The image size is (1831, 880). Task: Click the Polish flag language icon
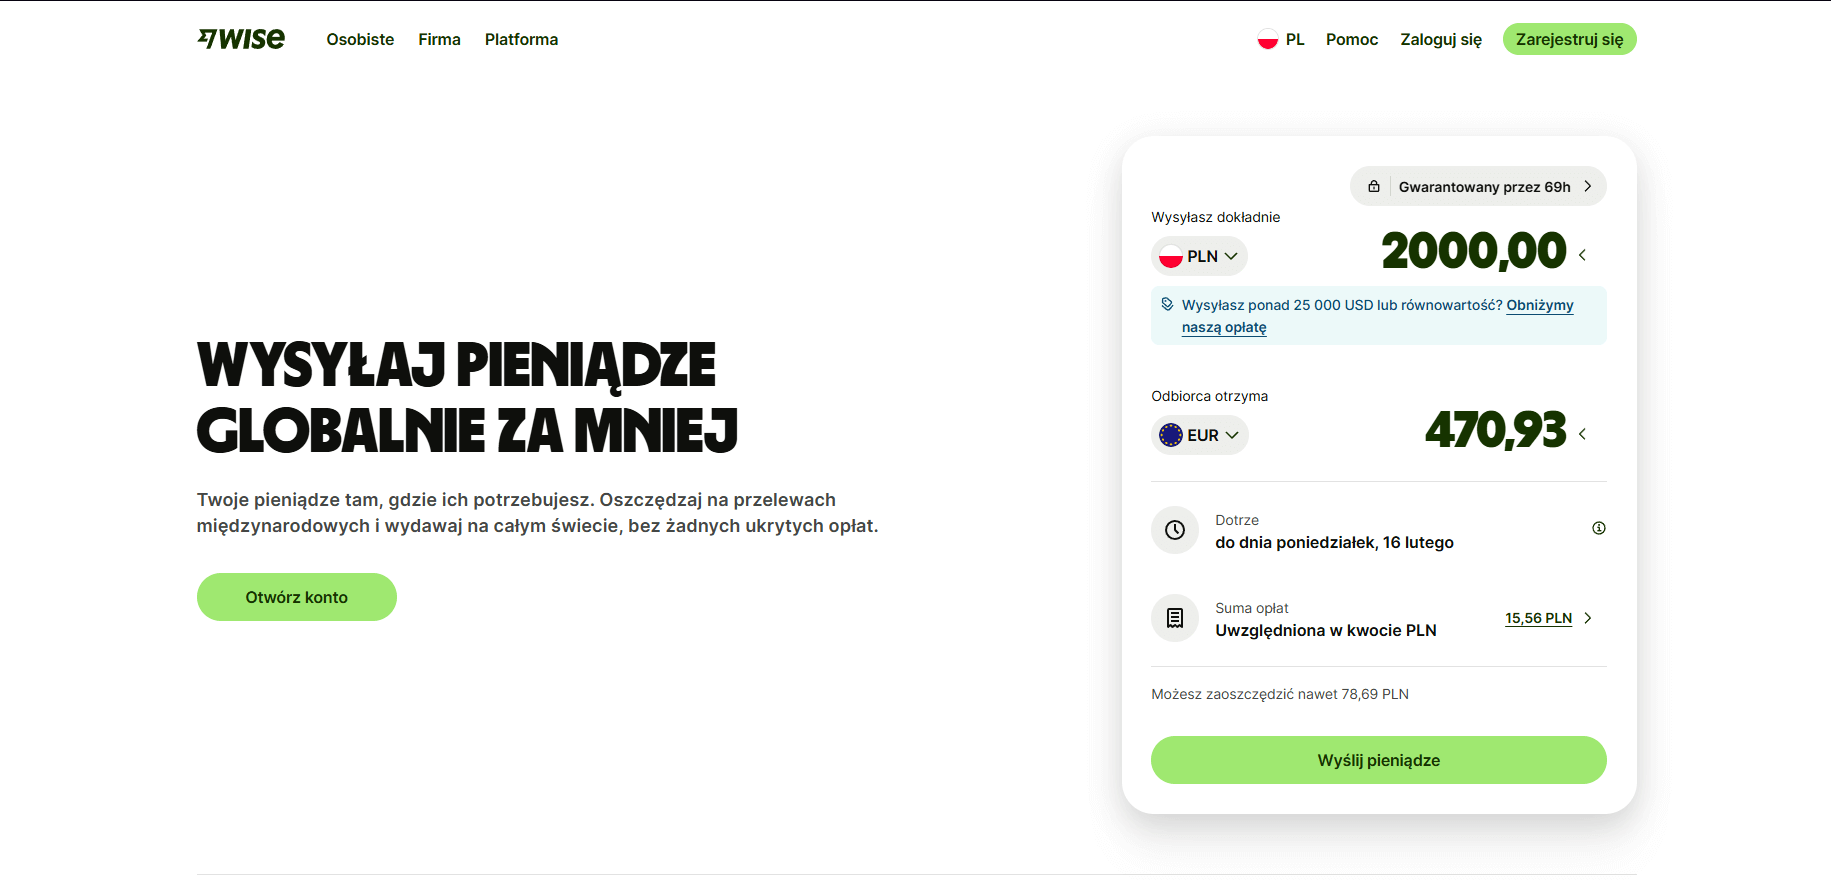1268,40
